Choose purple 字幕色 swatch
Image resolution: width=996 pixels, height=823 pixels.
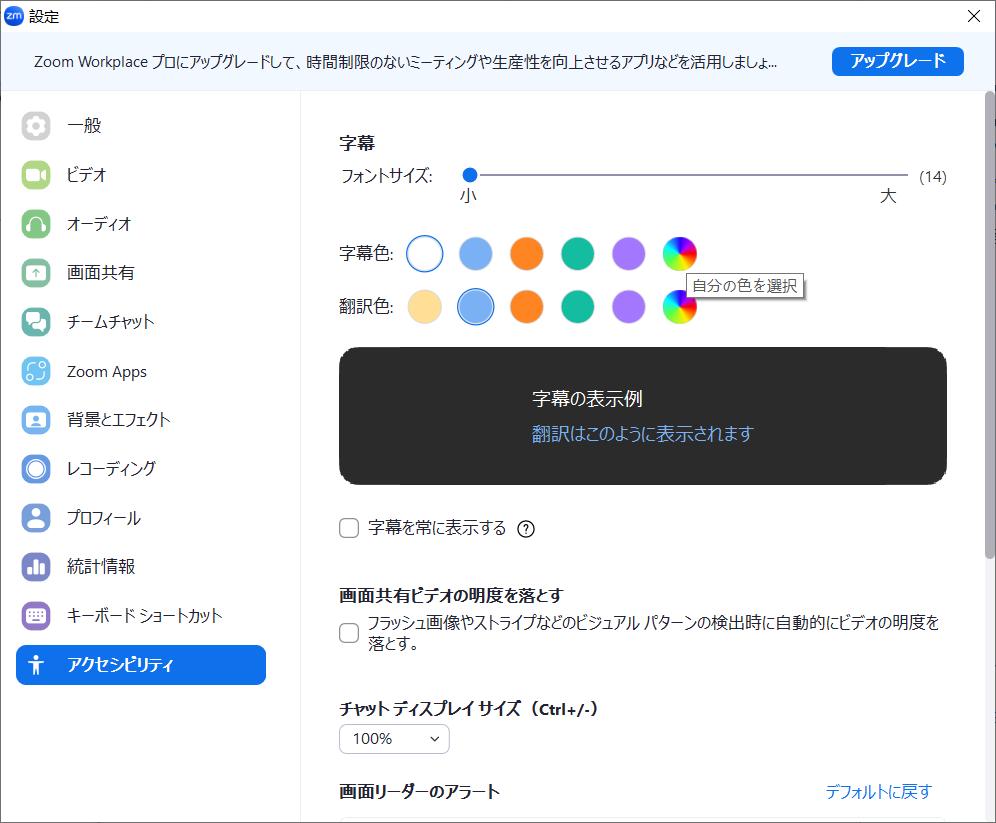point(628,253)
